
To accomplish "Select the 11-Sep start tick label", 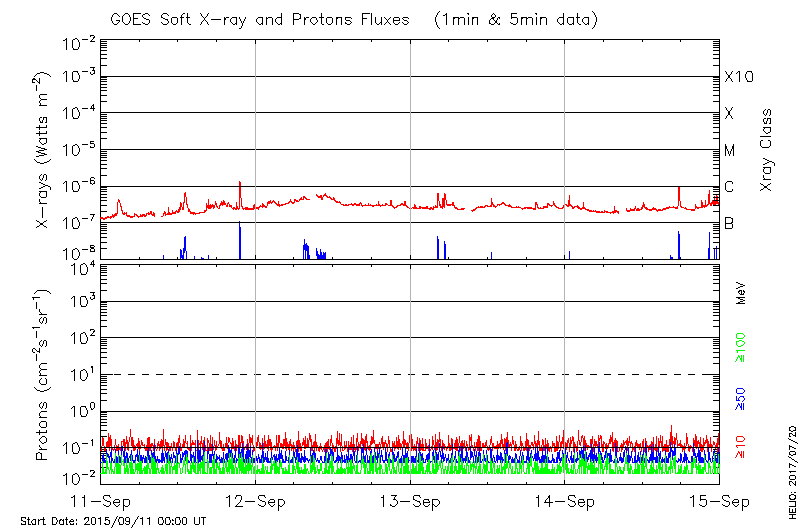I will click(x=102, y=501).
